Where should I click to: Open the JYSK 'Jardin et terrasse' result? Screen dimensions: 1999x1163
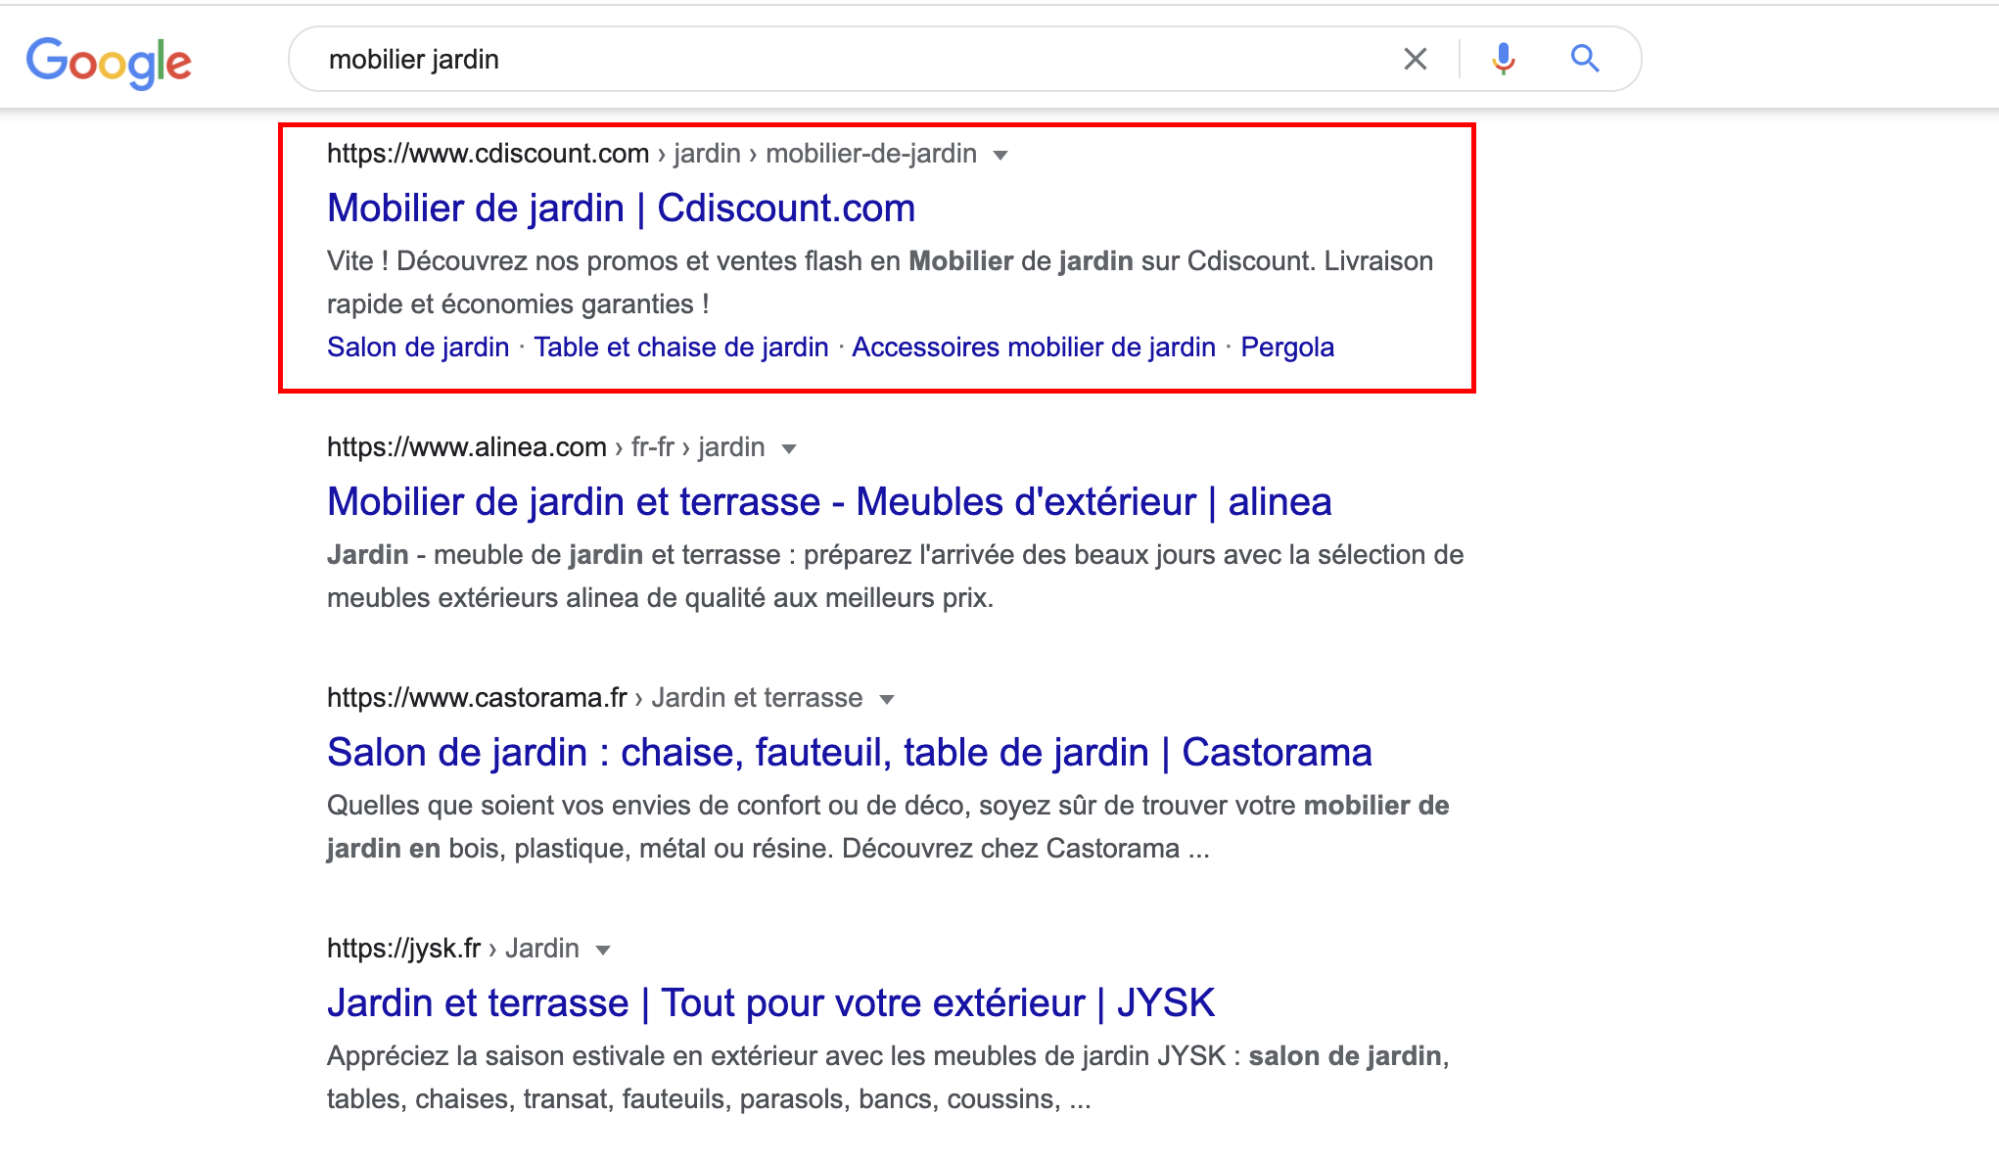pyautogui.click(x=771, y=1002)
